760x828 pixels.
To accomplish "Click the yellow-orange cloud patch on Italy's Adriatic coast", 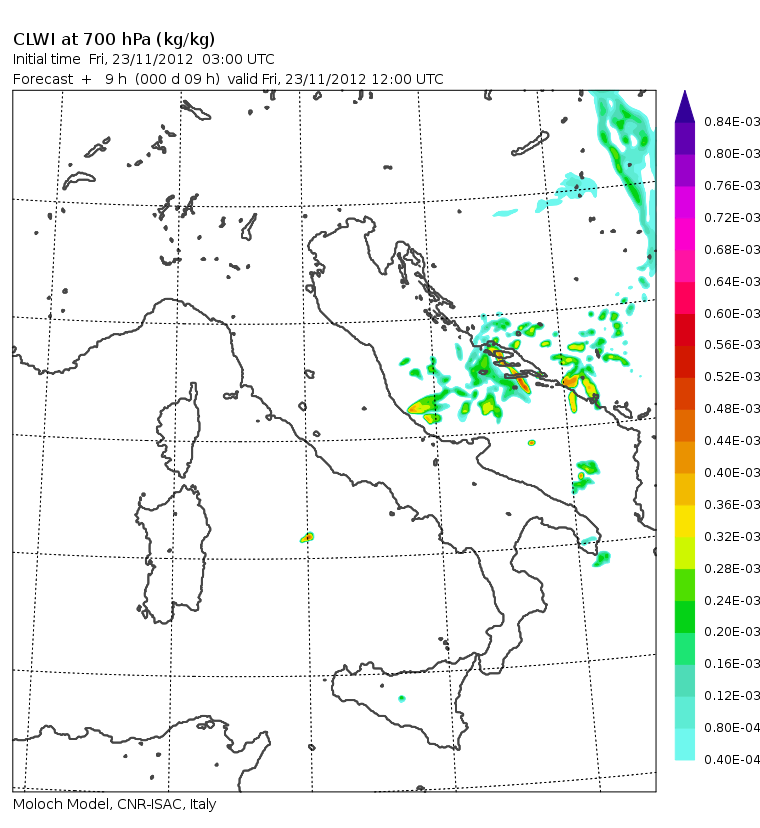I will click(x=423, y=406).
